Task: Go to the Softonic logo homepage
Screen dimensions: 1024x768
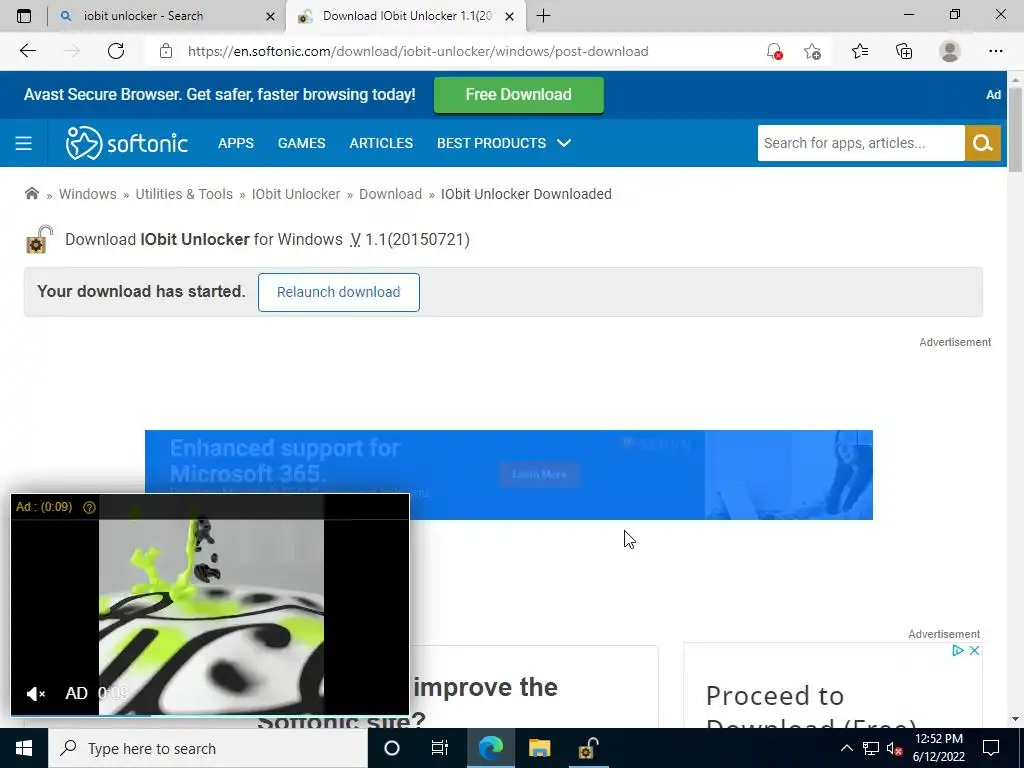Action: [x=127, y=143]
